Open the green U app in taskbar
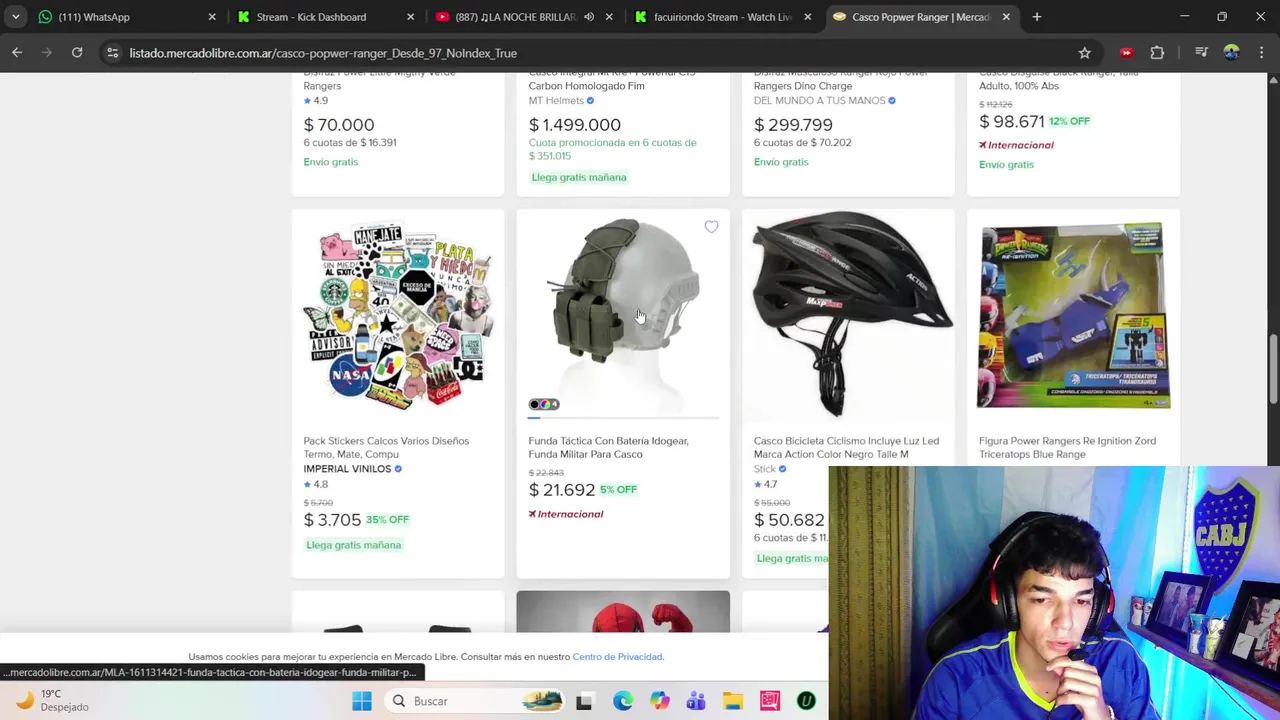 (806, 701)
